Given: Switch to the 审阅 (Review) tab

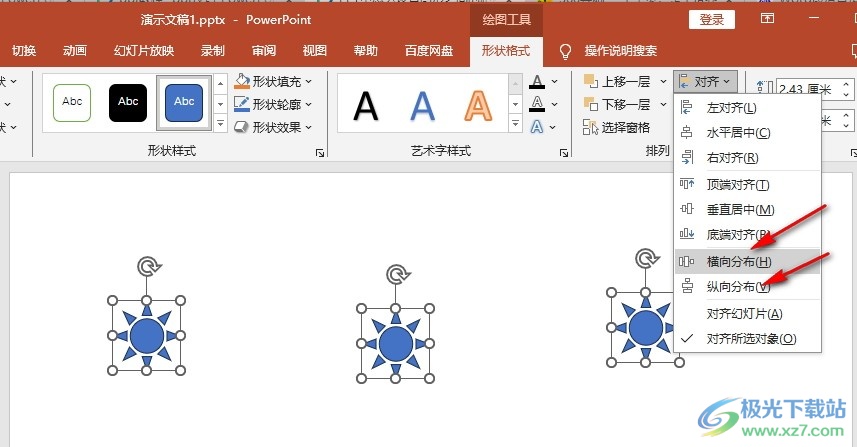Looking at the screenshot, I should (264, 51).
